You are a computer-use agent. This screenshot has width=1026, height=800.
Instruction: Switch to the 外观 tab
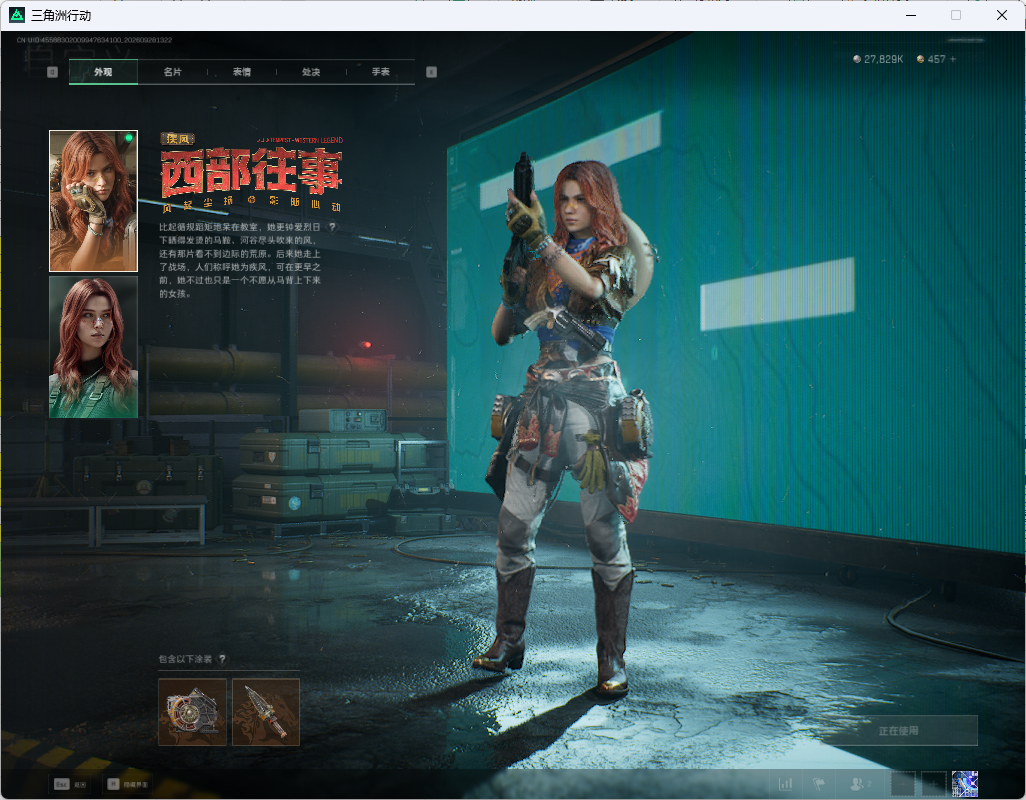(103, 72)
